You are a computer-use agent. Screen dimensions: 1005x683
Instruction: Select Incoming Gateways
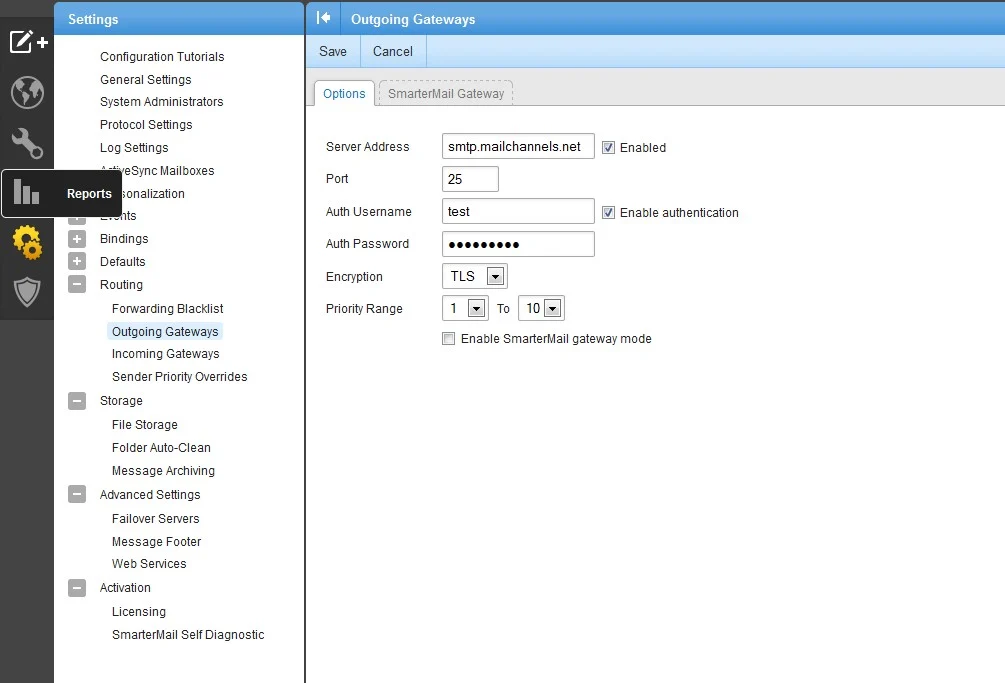pyautogui.click(x=165, y=354)
